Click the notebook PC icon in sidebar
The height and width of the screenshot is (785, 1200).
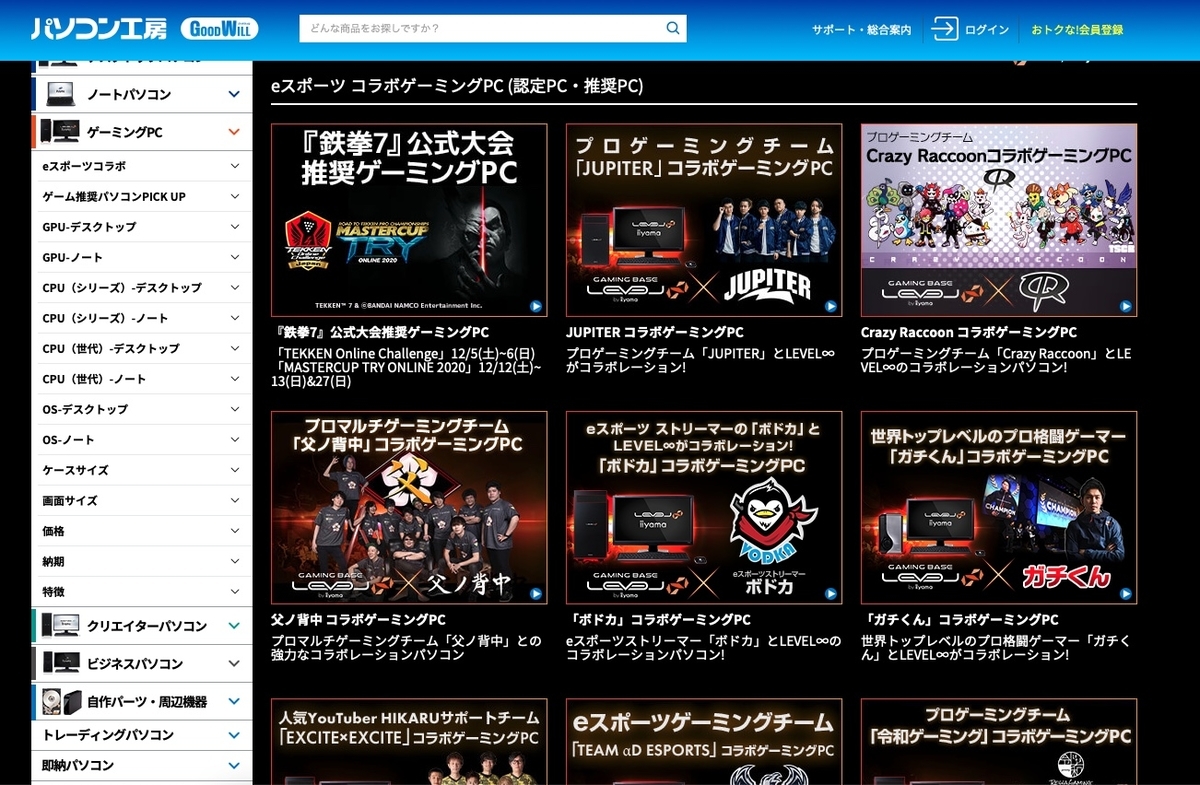pos(59,94)
